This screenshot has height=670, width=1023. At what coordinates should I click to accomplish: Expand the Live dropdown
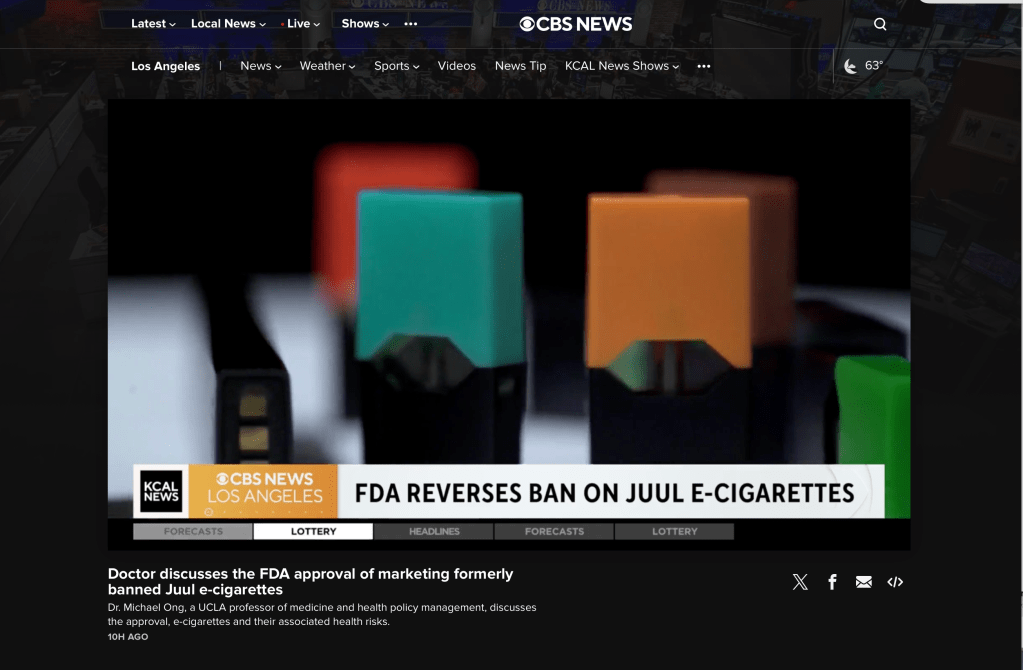[x=303, y=24]
